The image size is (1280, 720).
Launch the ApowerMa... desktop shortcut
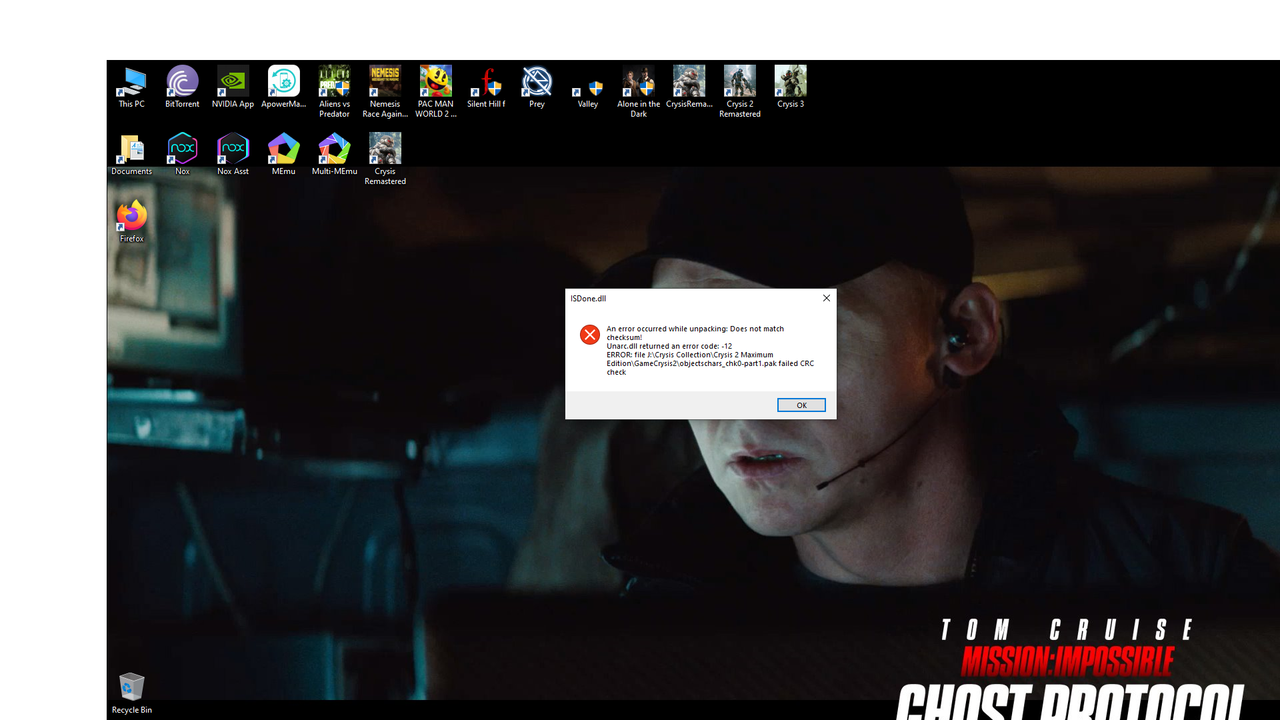point(284,87)
